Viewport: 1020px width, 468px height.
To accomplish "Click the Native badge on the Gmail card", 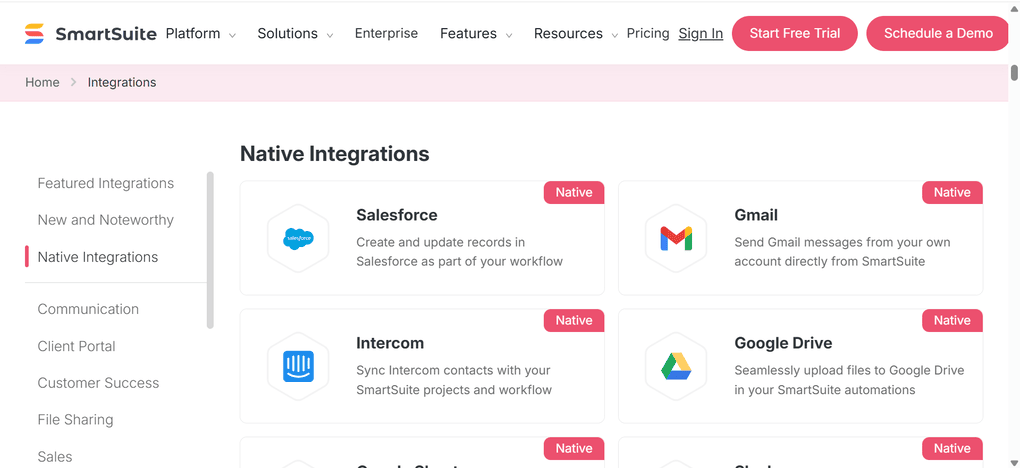I will coord(952,193).
